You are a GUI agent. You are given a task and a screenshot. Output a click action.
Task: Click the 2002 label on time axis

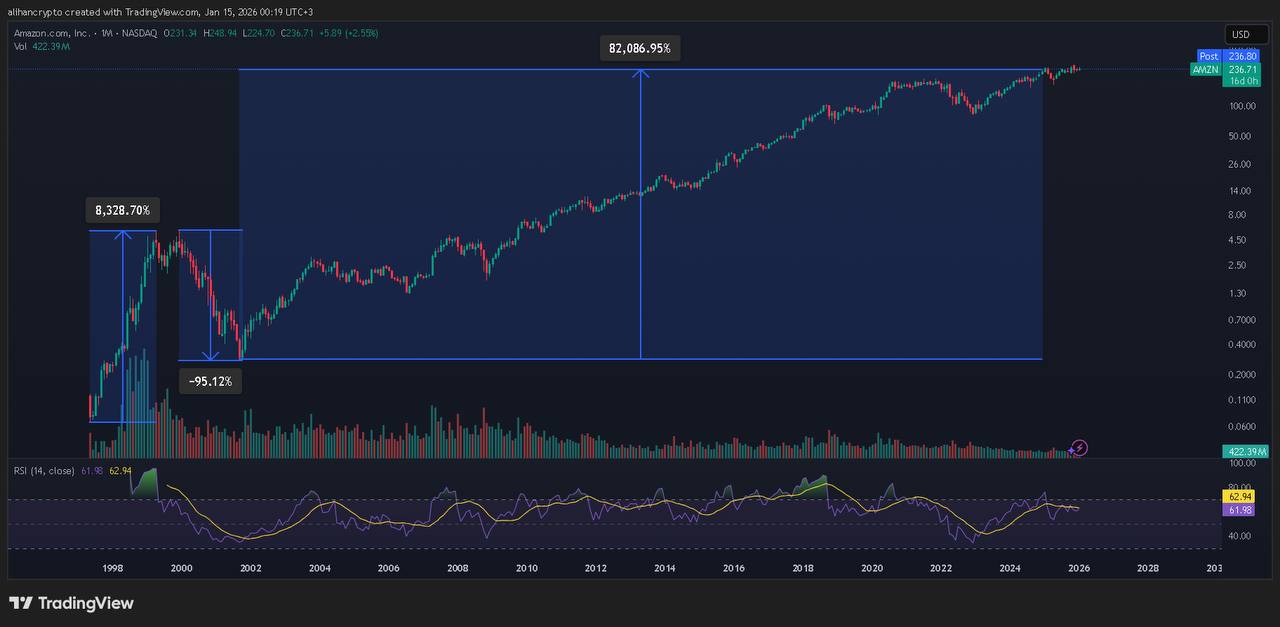point(250,568)
